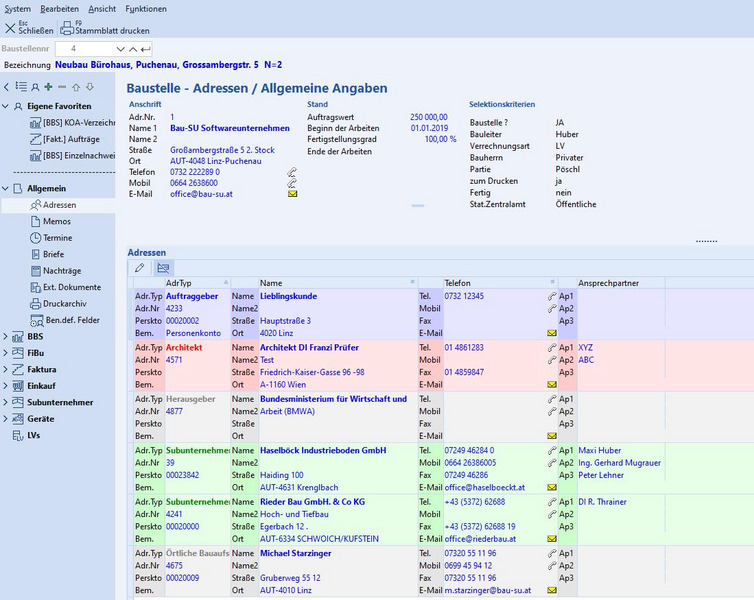Click the email envelope icon next to office@bau-su.at
Screen dimensions: 754x600
(293, 193)
